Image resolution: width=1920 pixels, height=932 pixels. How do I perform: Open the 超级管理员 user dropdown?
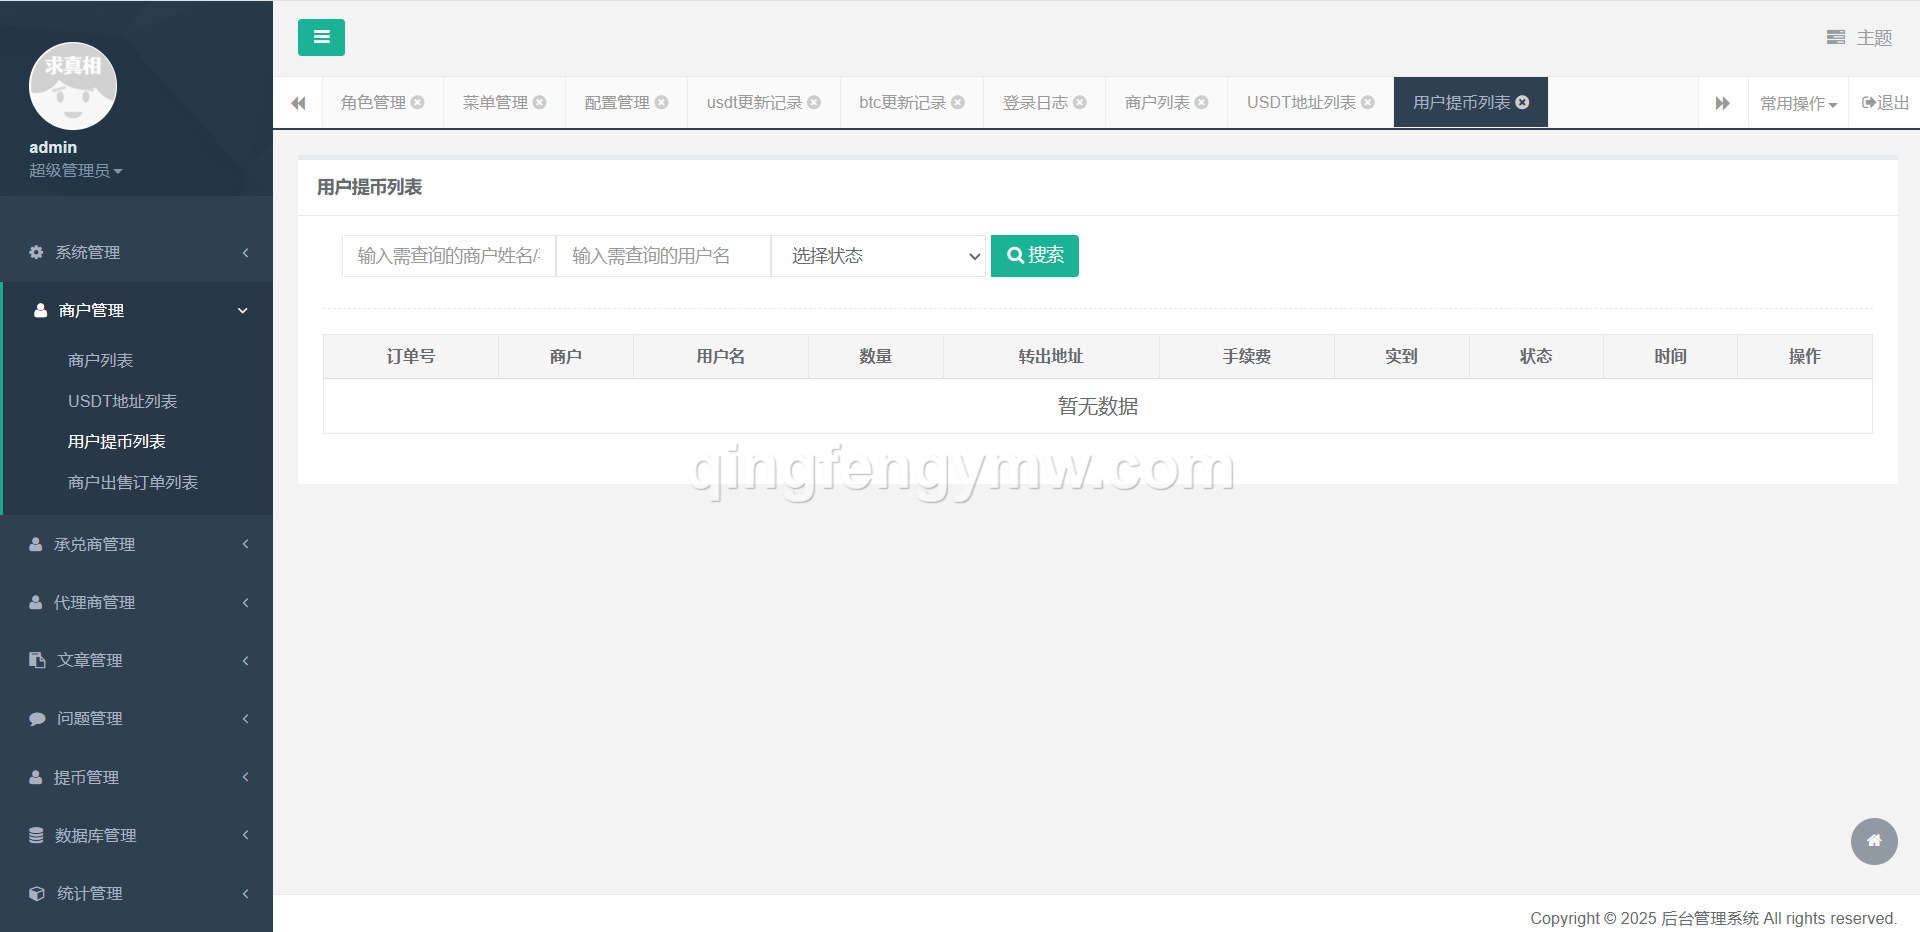click(76, 171)
